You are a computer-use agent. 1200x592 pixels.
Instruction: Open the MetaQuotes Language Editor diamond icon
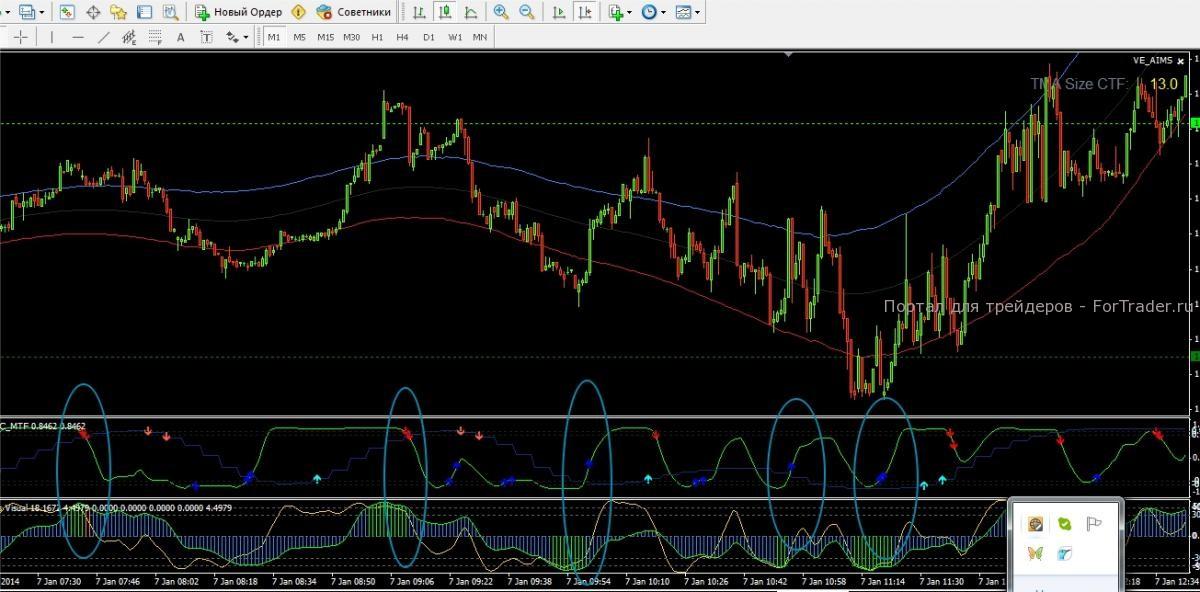pyautogui.click(x=298, y=13)
